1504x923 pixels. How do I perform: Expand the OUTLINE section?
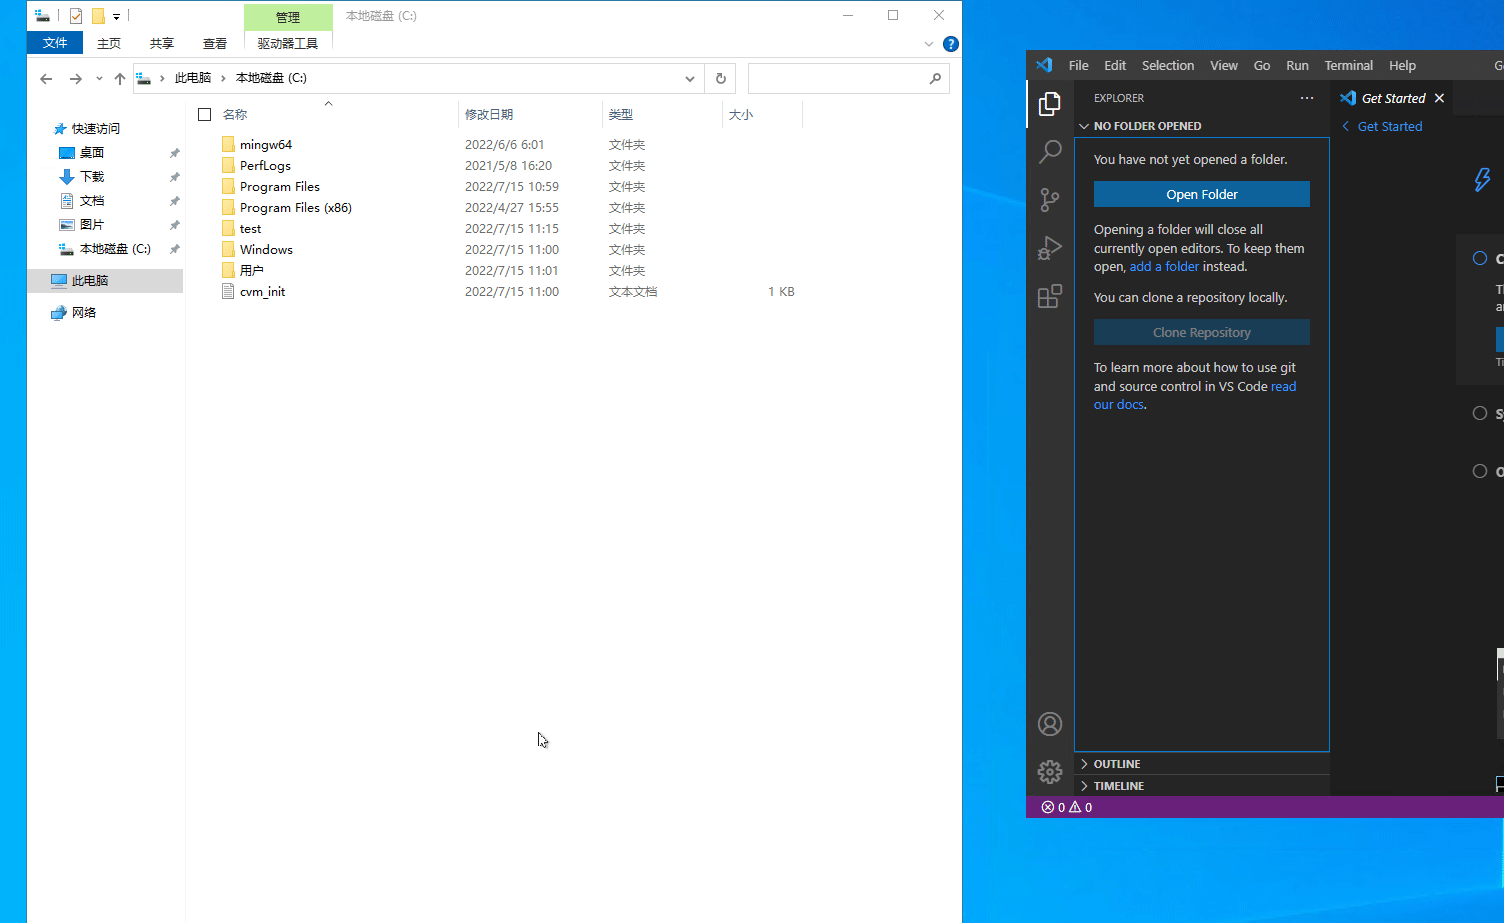coord(1116,764)
